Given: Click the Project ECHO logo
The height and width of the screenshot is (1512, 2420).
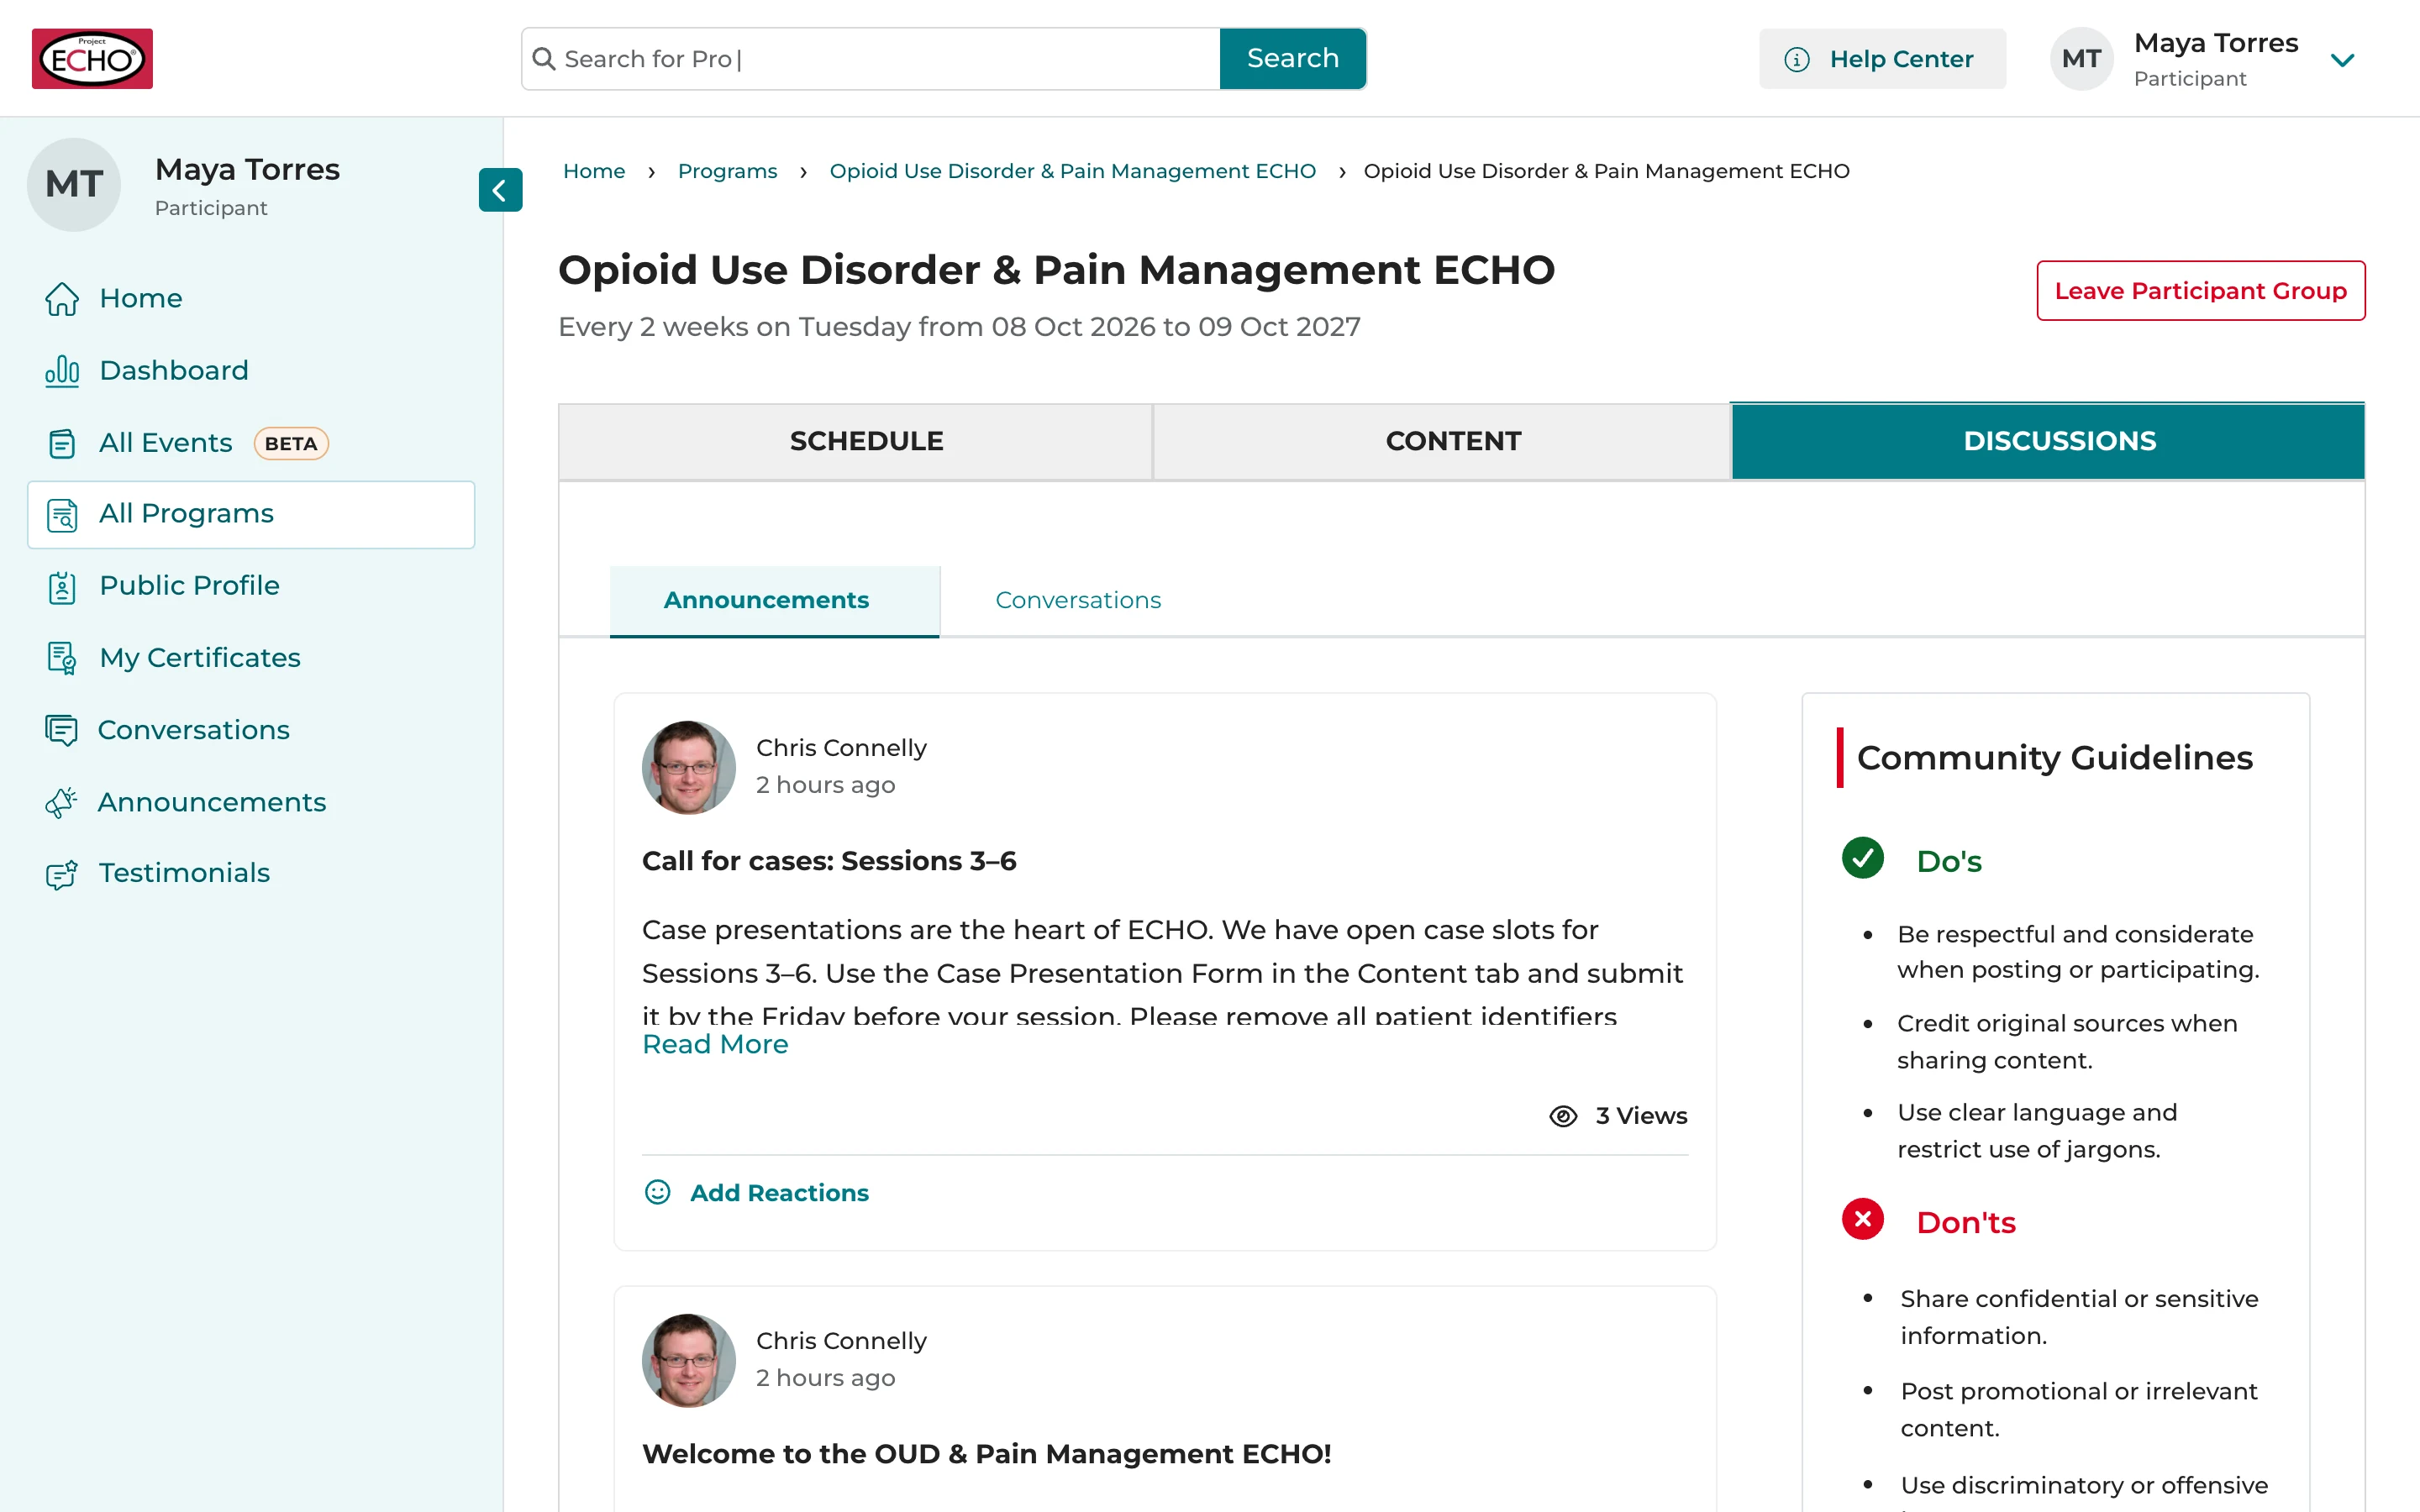Looking at the screenshot, I should point(92,59).
